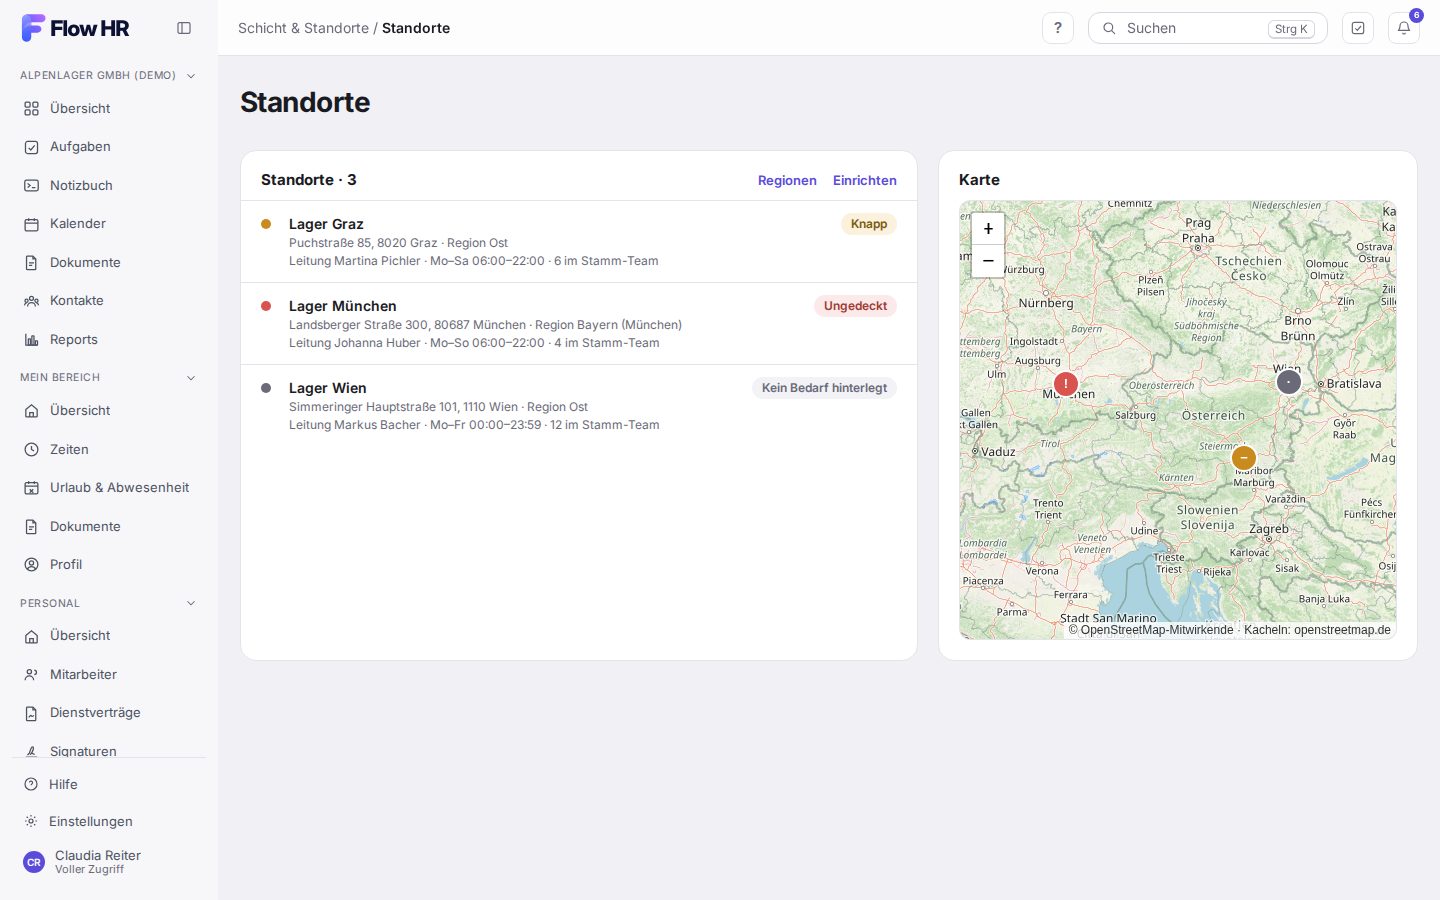Open Einstellungen in the sidebar
This screenshot has height=900, width=1440.
(x=108, y=822)
